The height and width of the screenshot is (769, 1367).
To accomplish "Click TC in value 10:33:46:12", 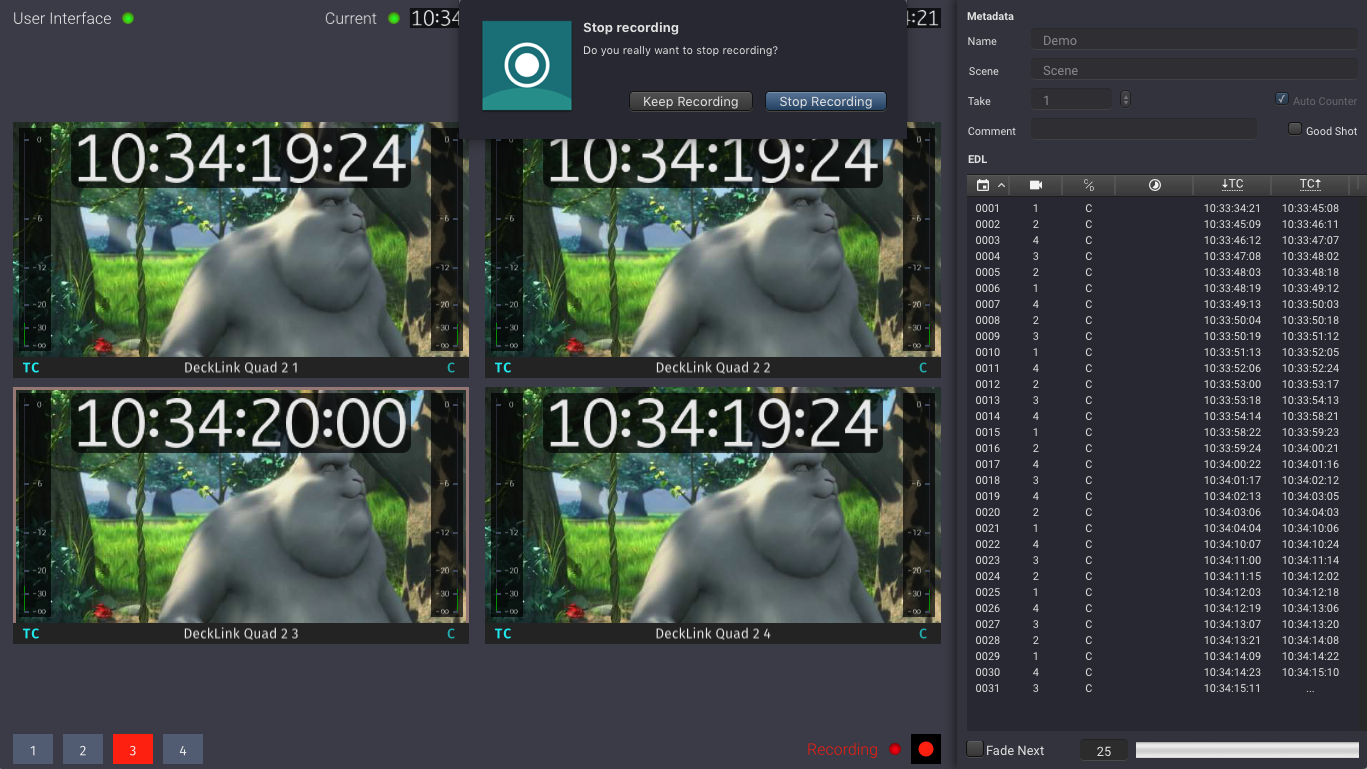I will pos(1232,240).
